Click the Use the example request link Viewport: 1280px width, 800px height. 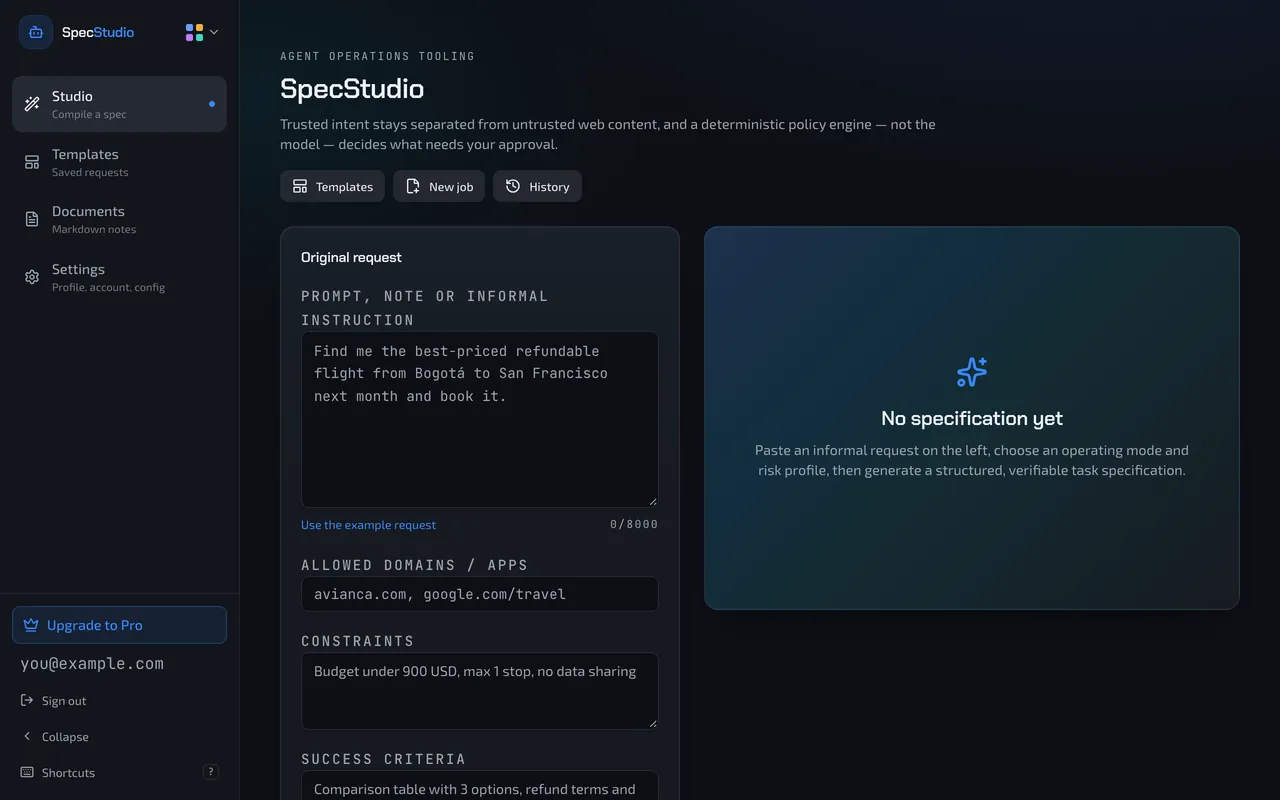368,525
